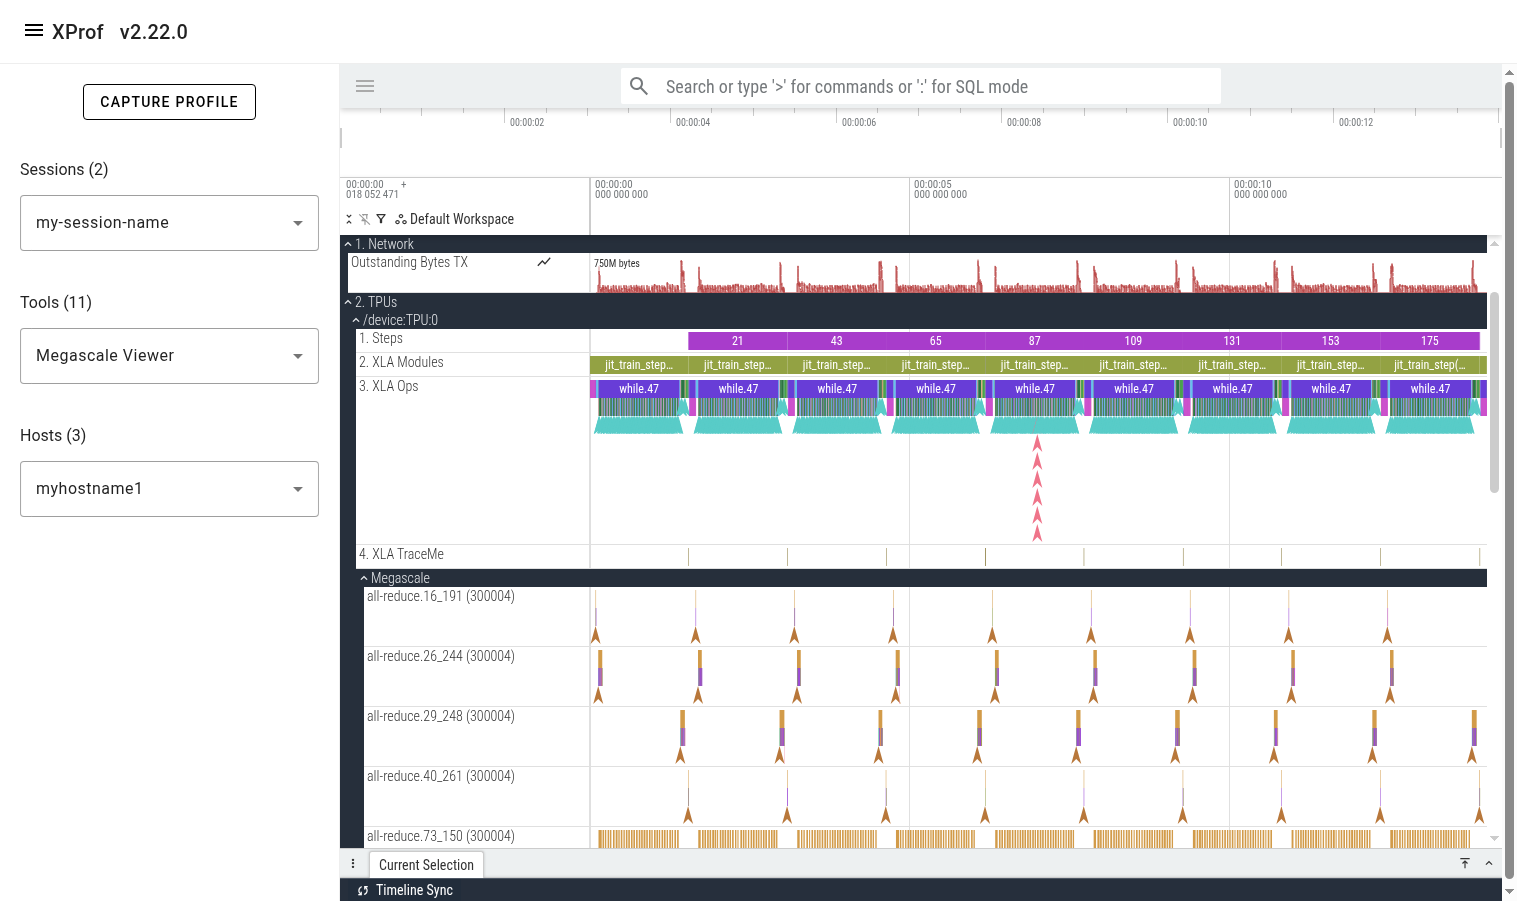This screenshot has width=1517, height=901.
Task: Click the pin-to-top arrow at bottom right
Action: point(1465,862)
